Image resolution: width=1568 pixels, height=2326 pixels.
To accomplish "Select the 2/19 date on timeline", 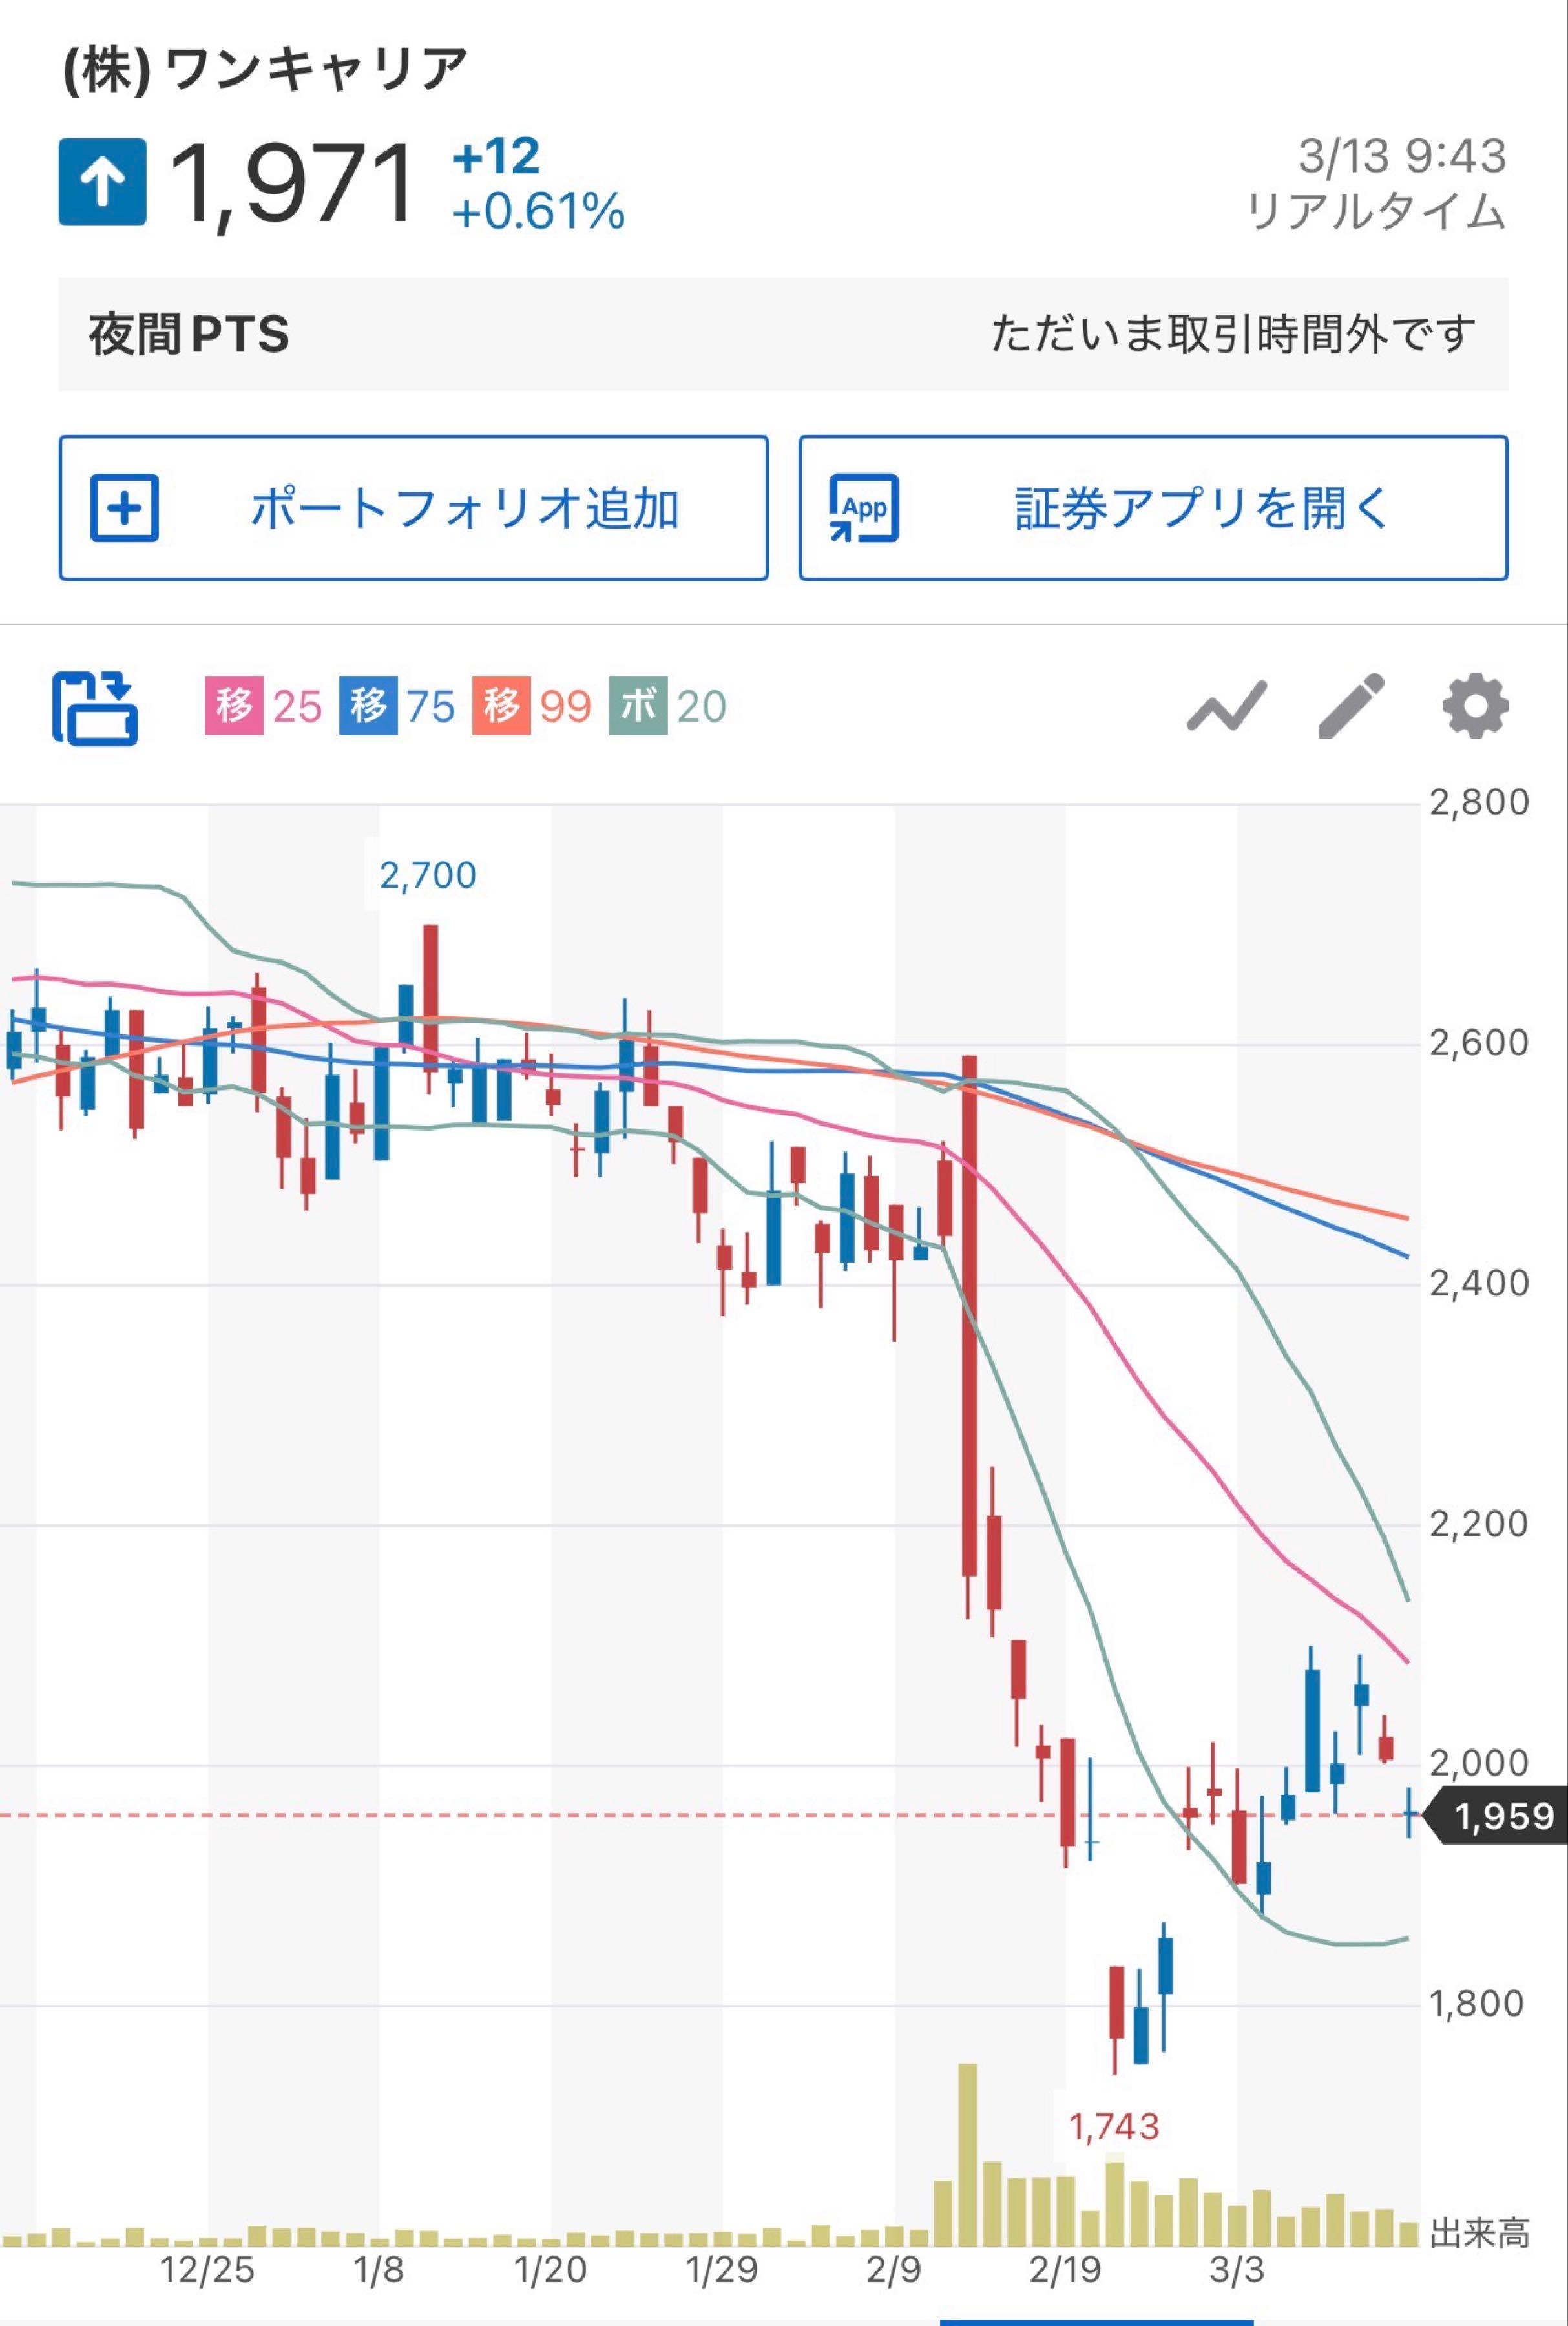I will (x=1065, y=2270).
